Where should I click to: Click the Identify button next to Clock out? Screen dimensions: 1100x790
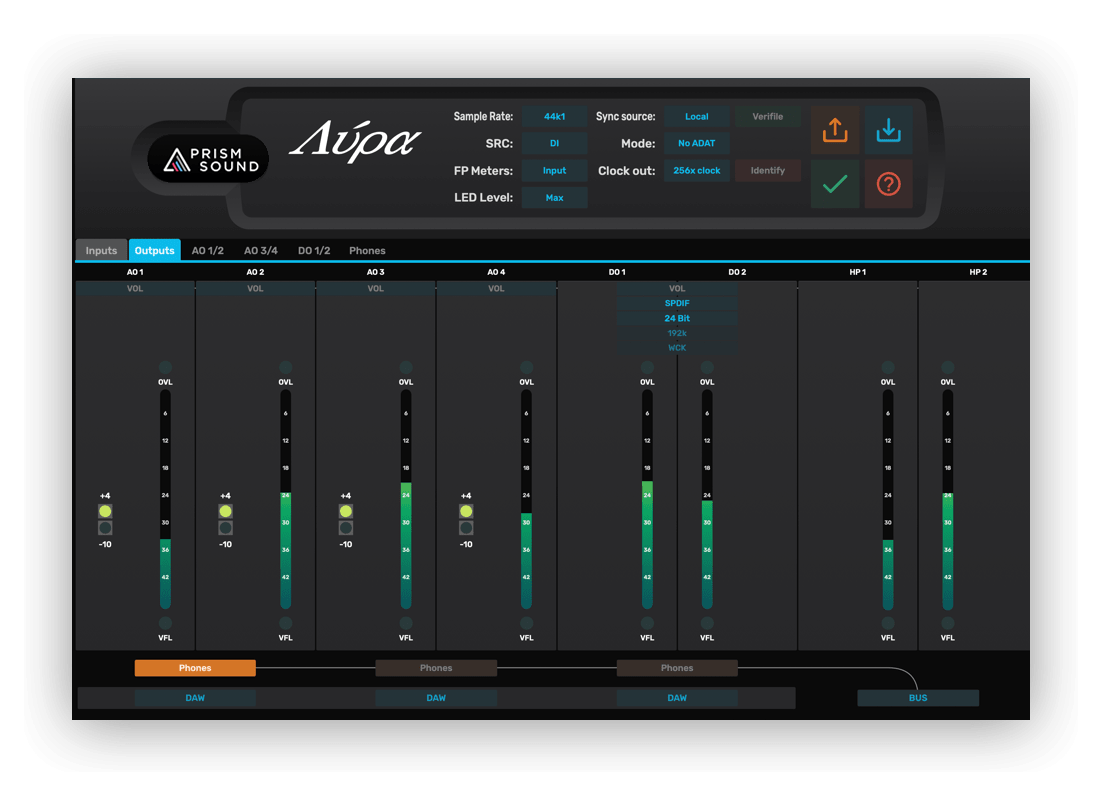[x=767, y=170]
